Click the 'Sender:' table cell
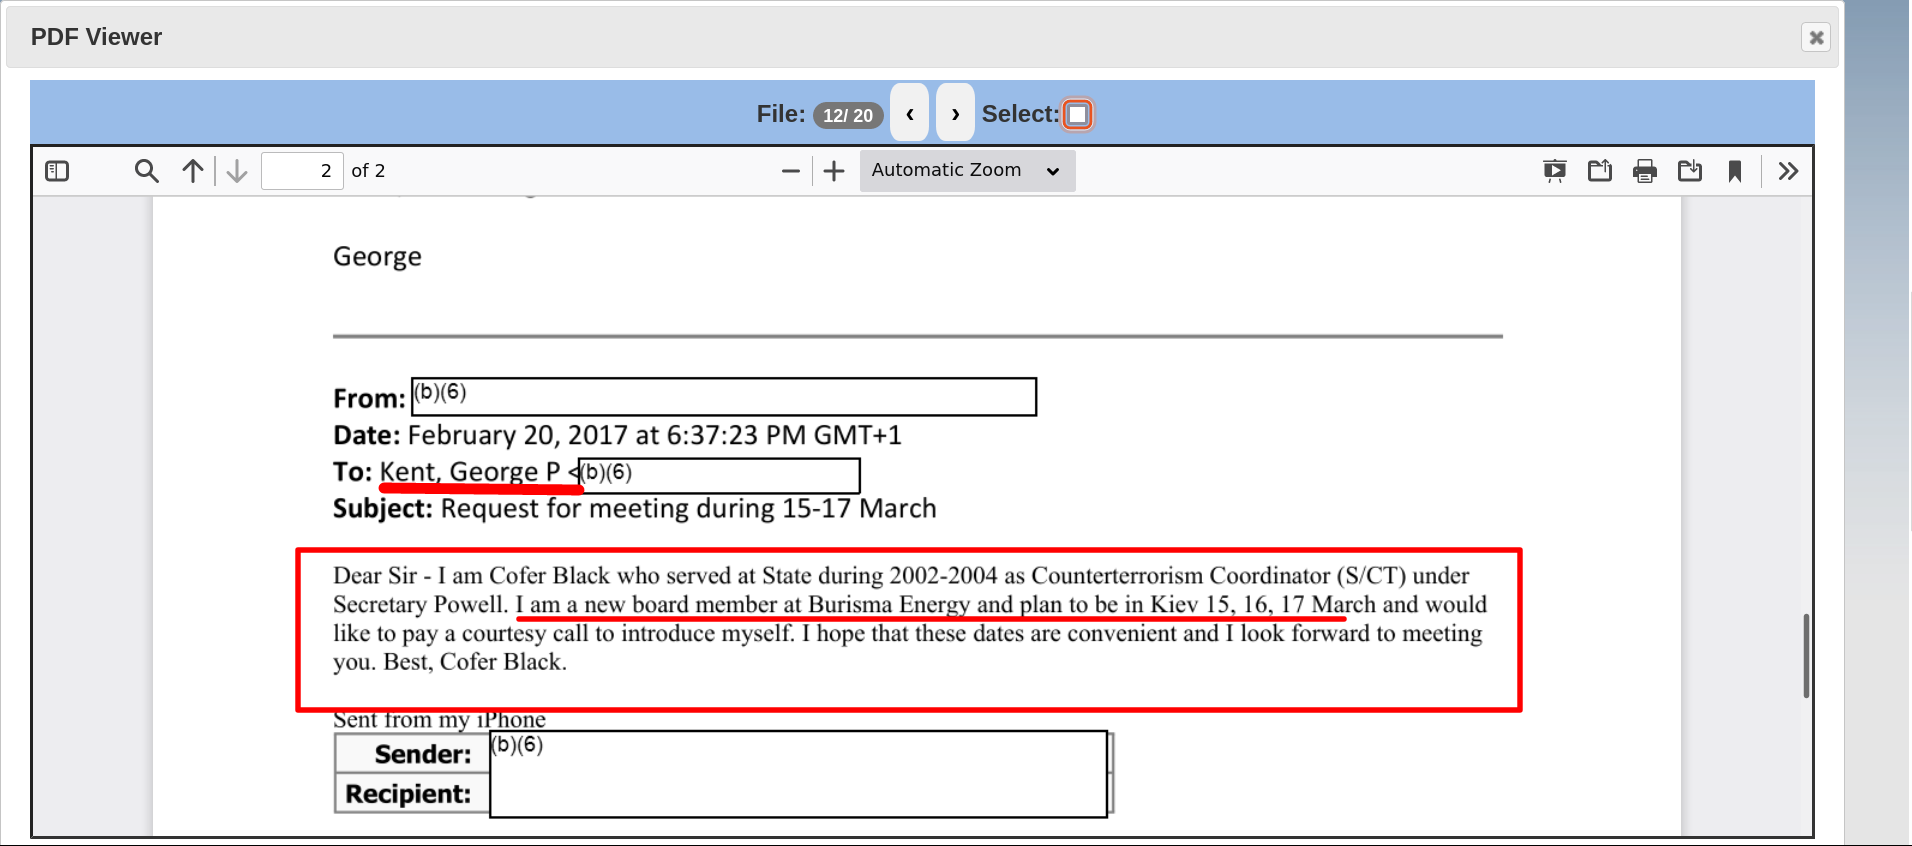Image resolution: width=1912 pixels, height=846 pixels. point(412,754)
